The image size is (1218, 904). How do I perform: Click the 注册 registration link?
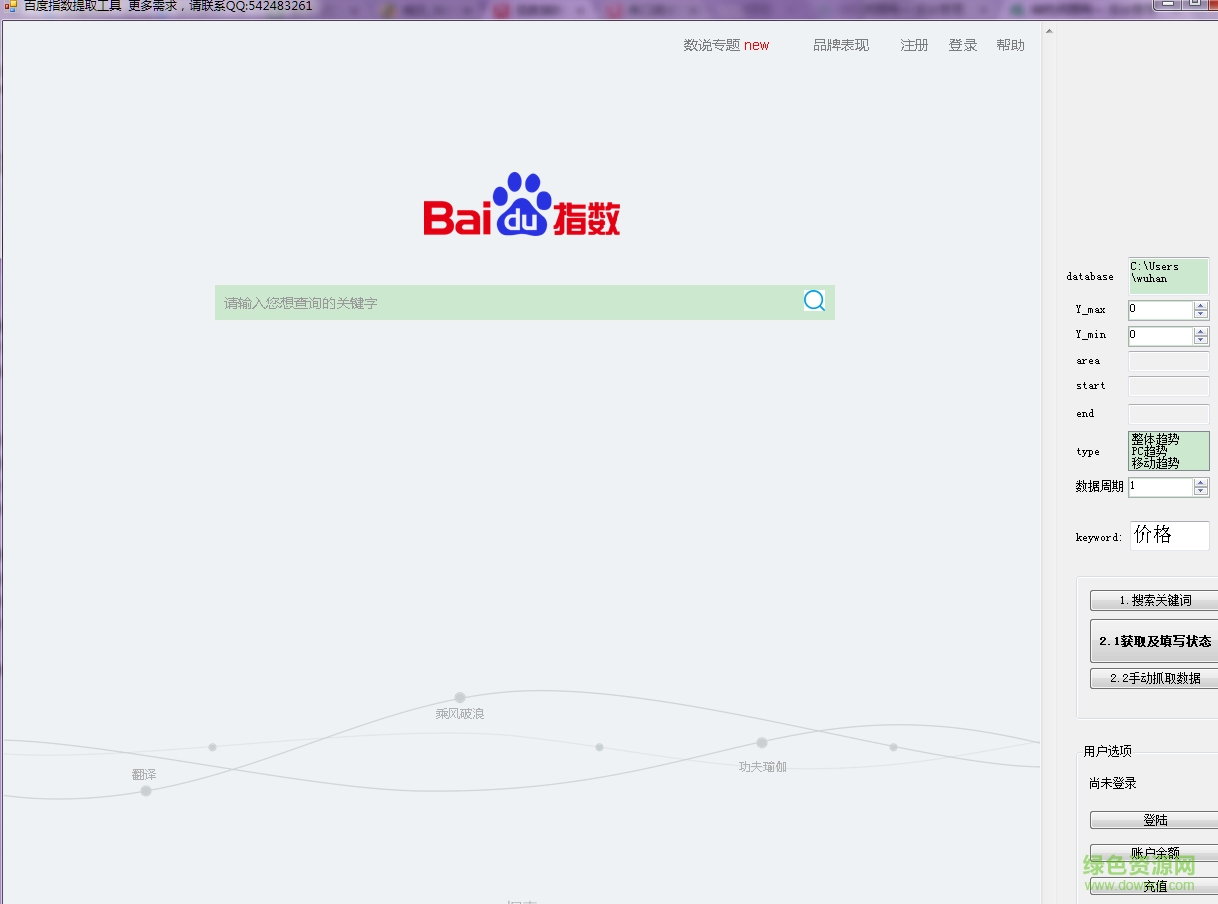point(913,45)
